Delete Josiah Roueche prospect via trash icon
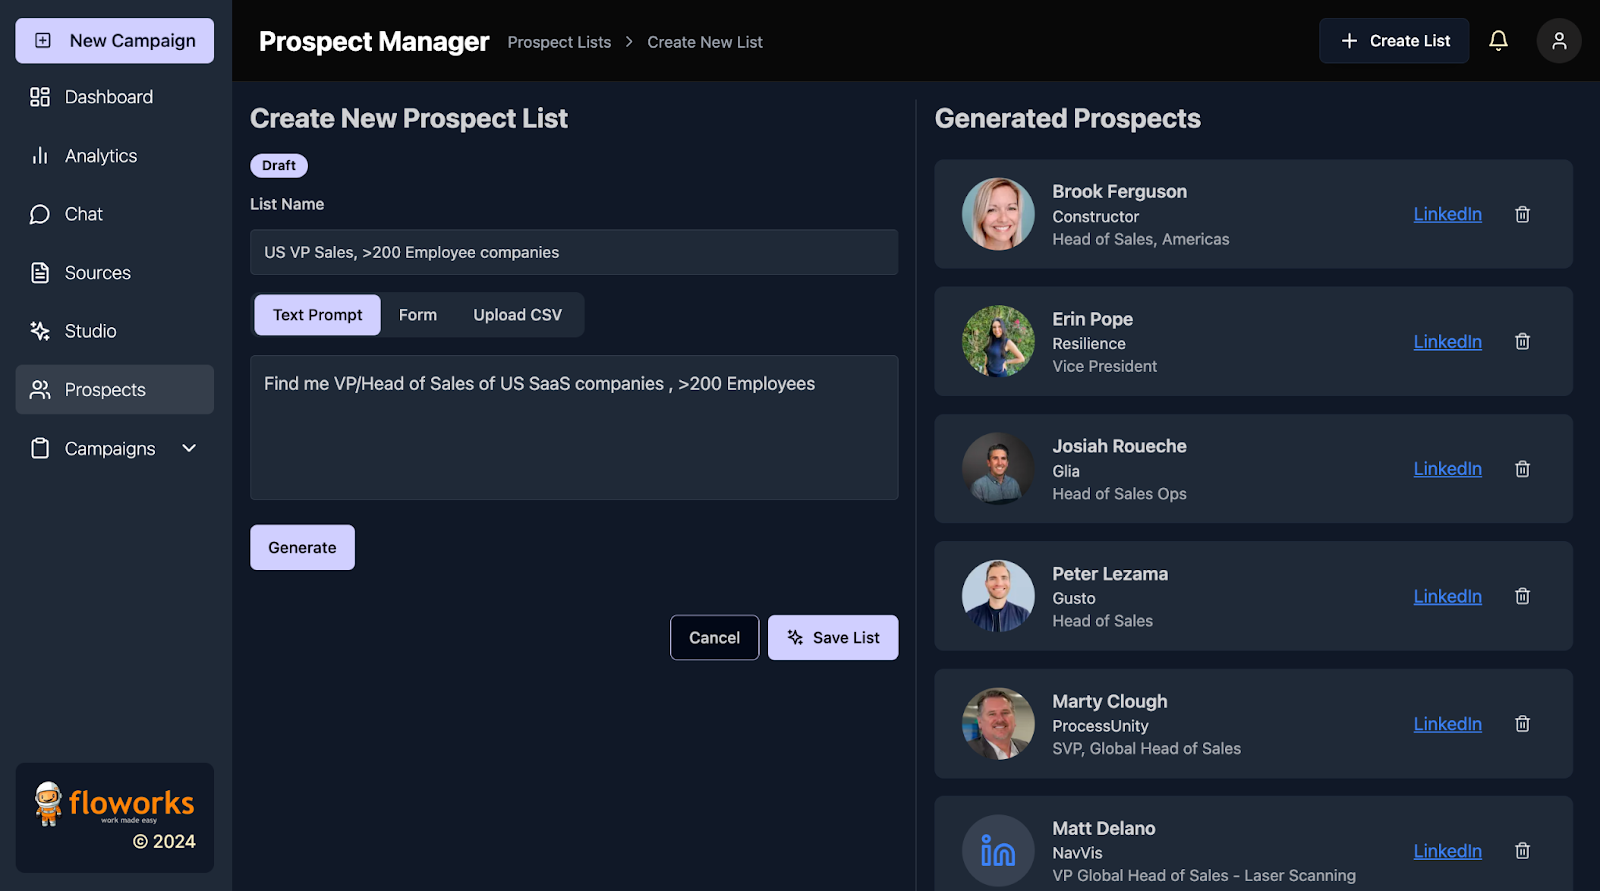 coord(1522,469)
